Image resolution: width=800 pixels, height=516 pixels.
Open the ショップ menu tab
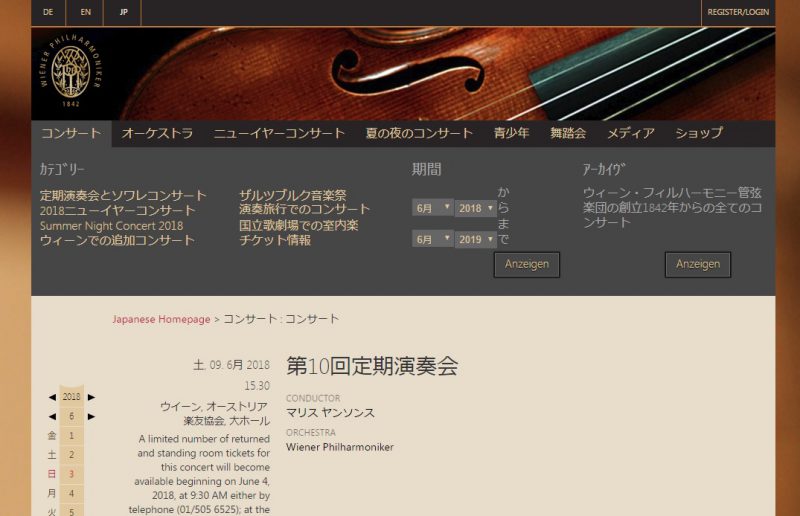698,133
